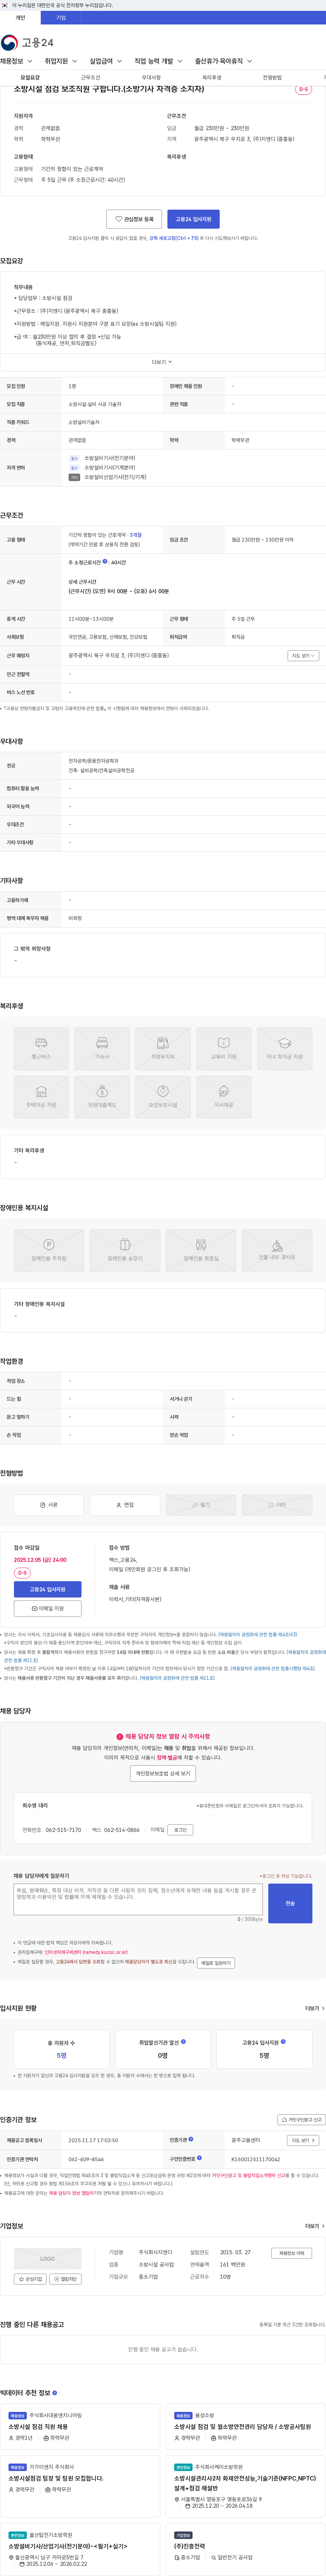The width and height of the screenshot is (326, 2576).
Task: Click 고용24 입사지원 under 접수 마감일
Action: 48,1589
